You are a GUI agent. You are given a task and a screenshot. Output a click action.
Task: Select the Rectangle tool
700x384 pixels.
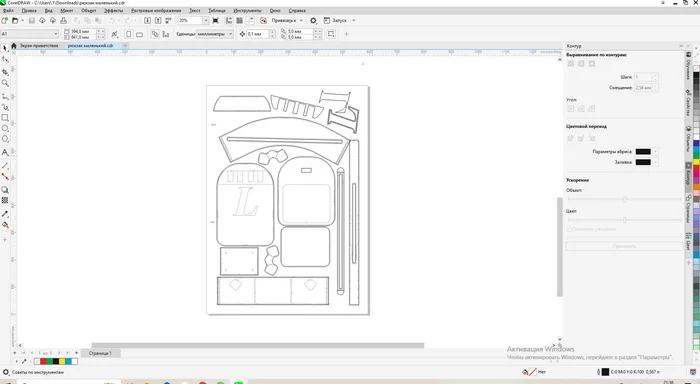coord(5,117)
